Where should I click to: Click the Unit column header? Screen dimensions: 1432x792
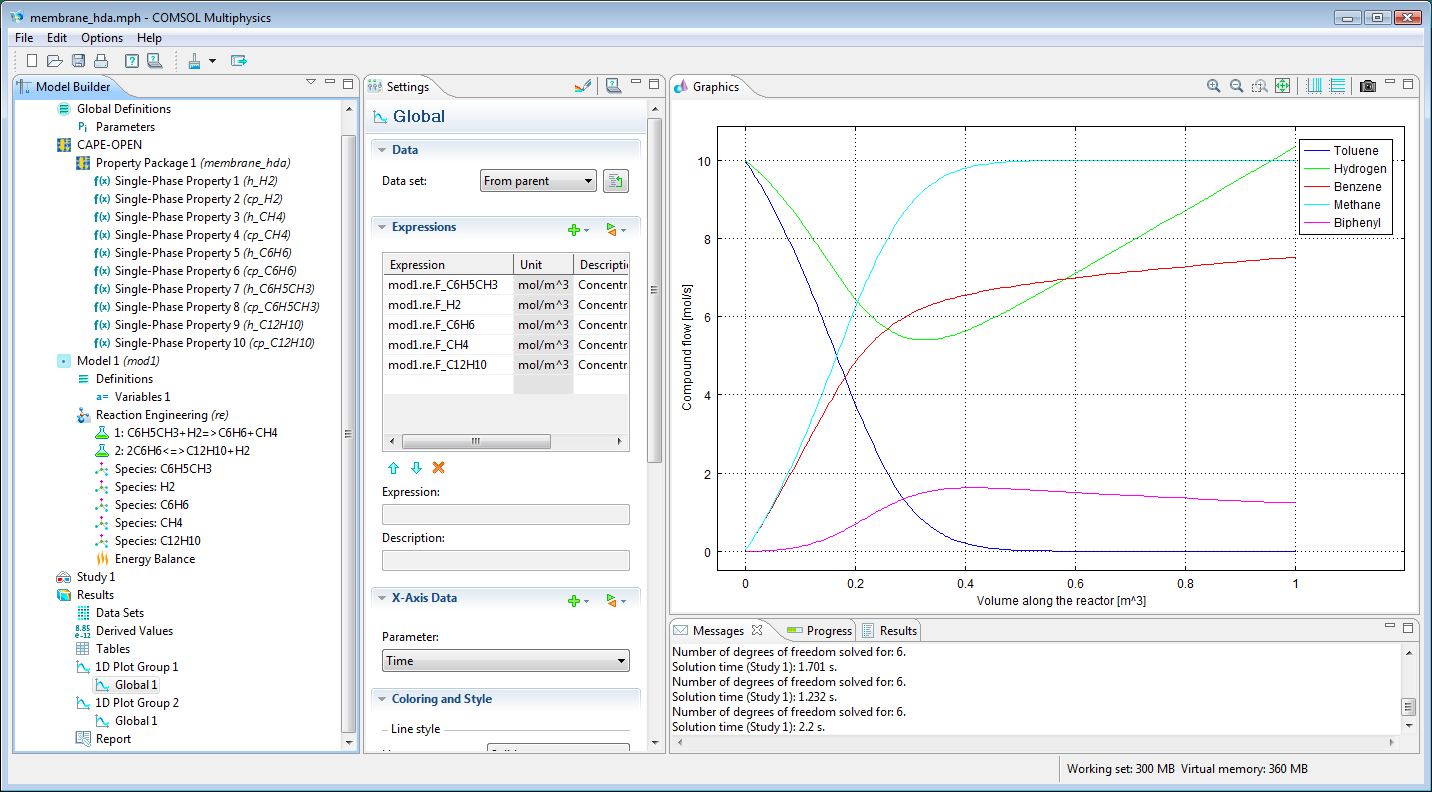pyautogui.click(x=543, y=265)
